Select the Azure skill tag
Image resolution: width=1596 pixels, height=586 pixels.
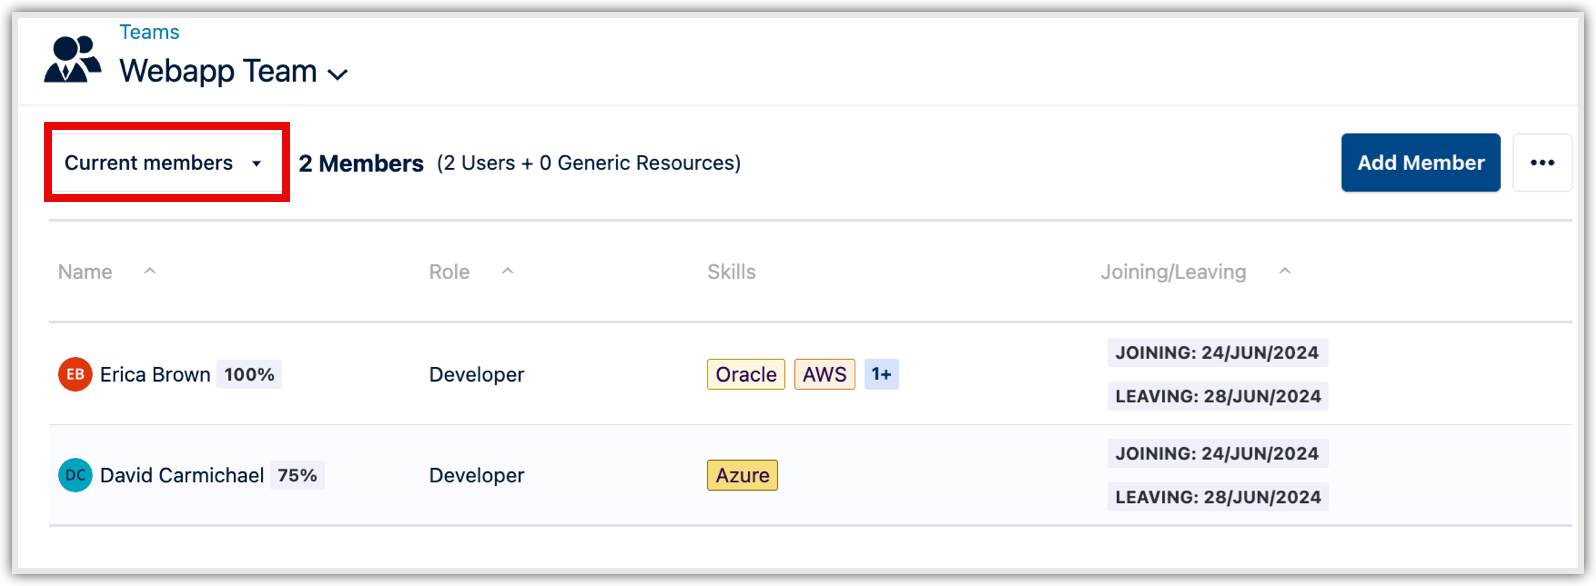[742, 475]
